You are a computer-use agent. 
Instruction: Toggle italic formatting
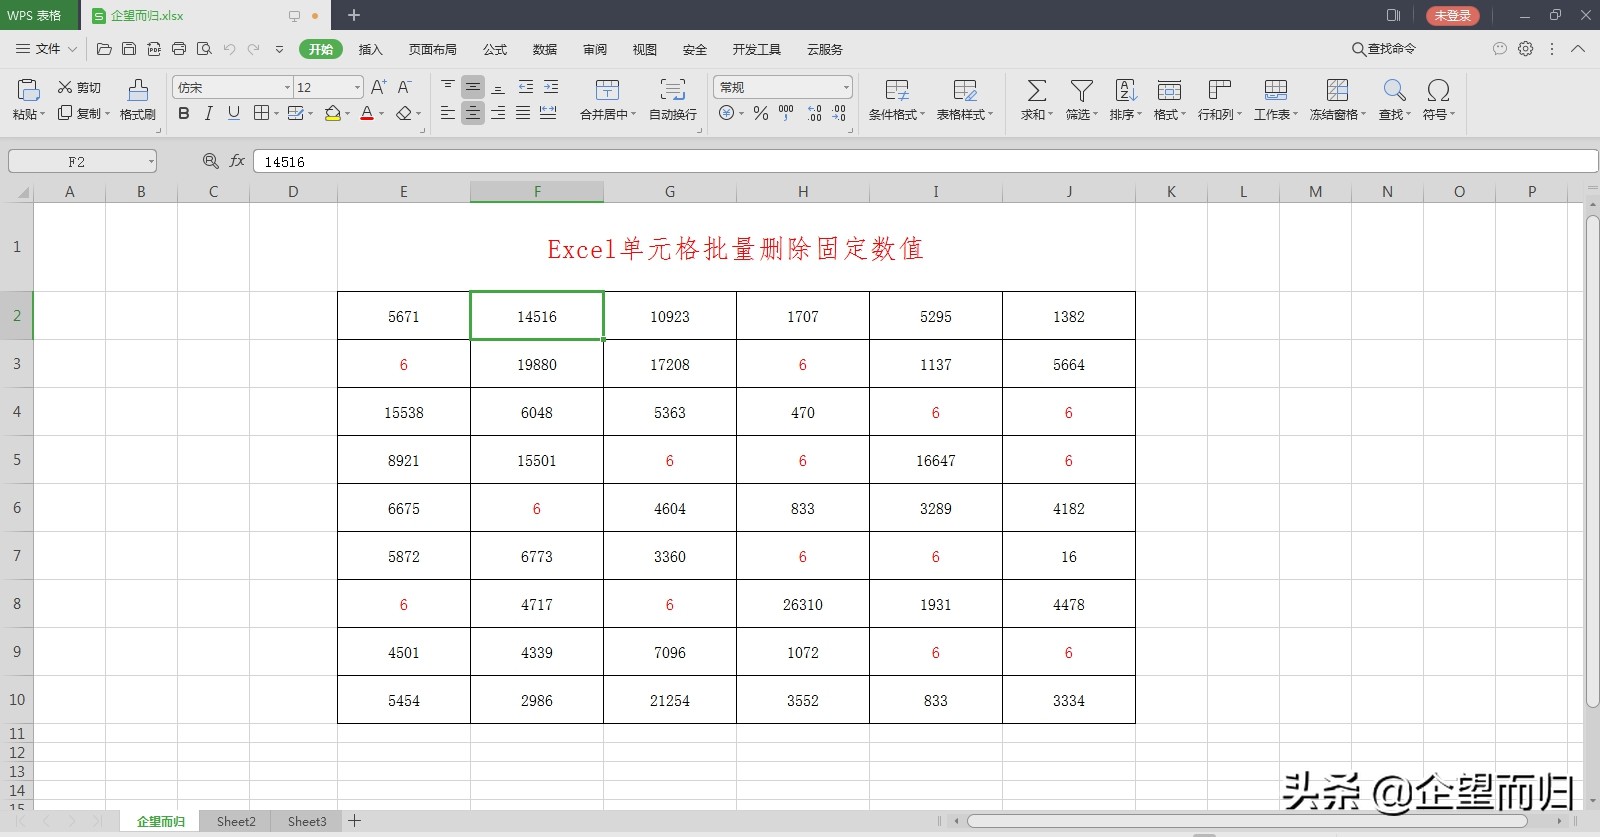[209, 114]
